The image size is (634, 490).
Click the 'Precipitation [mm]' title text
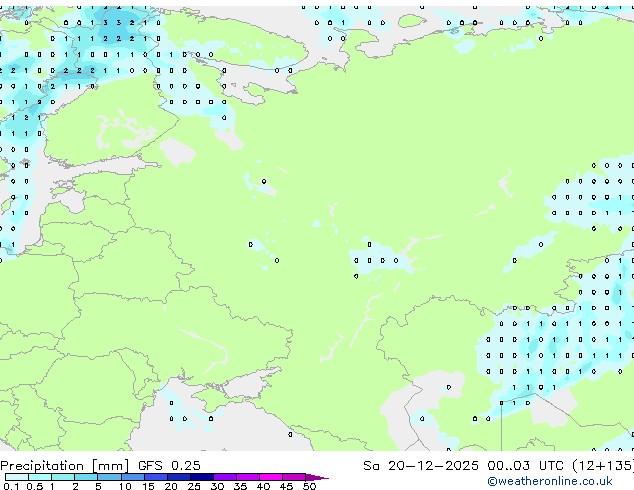pos(65,466)
